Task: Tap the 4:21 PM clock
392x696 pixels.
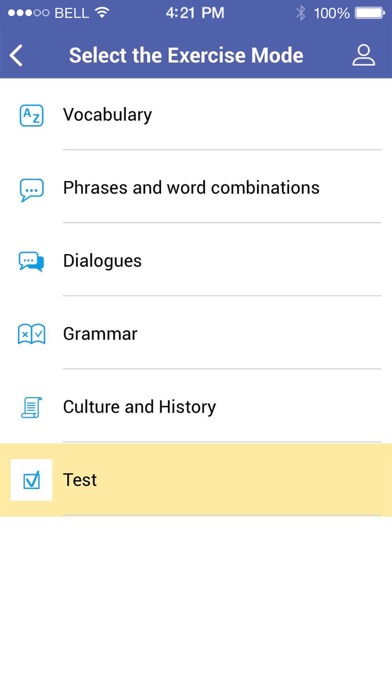Action: coord(195,13)
